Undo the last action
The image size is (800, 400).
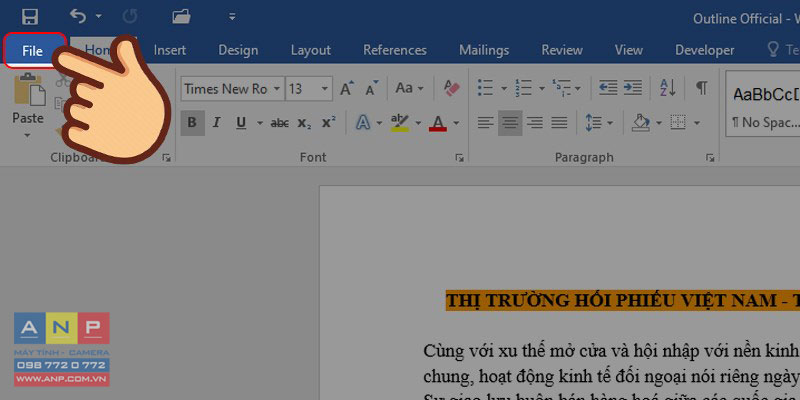pyautogui.click(x=78, y=16)
